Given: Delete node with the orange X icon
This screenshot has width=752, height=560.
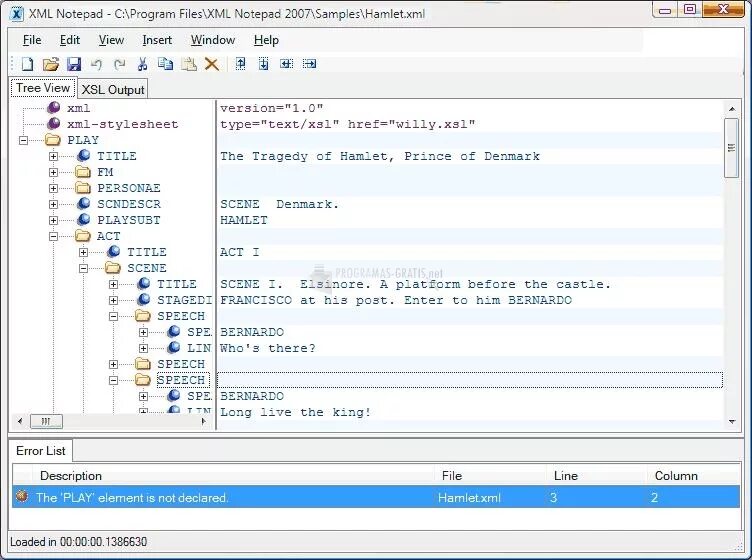Looking at the screenshot, I should [x=212, y=64].
